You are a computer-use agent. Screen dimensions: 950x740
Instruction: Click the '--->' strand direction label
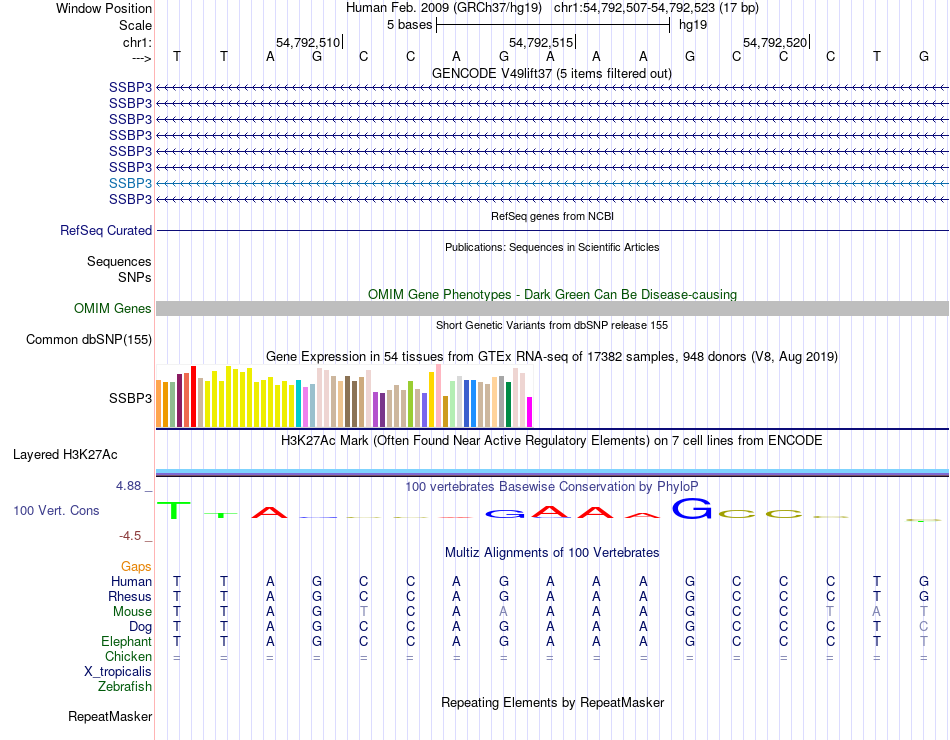[142, 58]
